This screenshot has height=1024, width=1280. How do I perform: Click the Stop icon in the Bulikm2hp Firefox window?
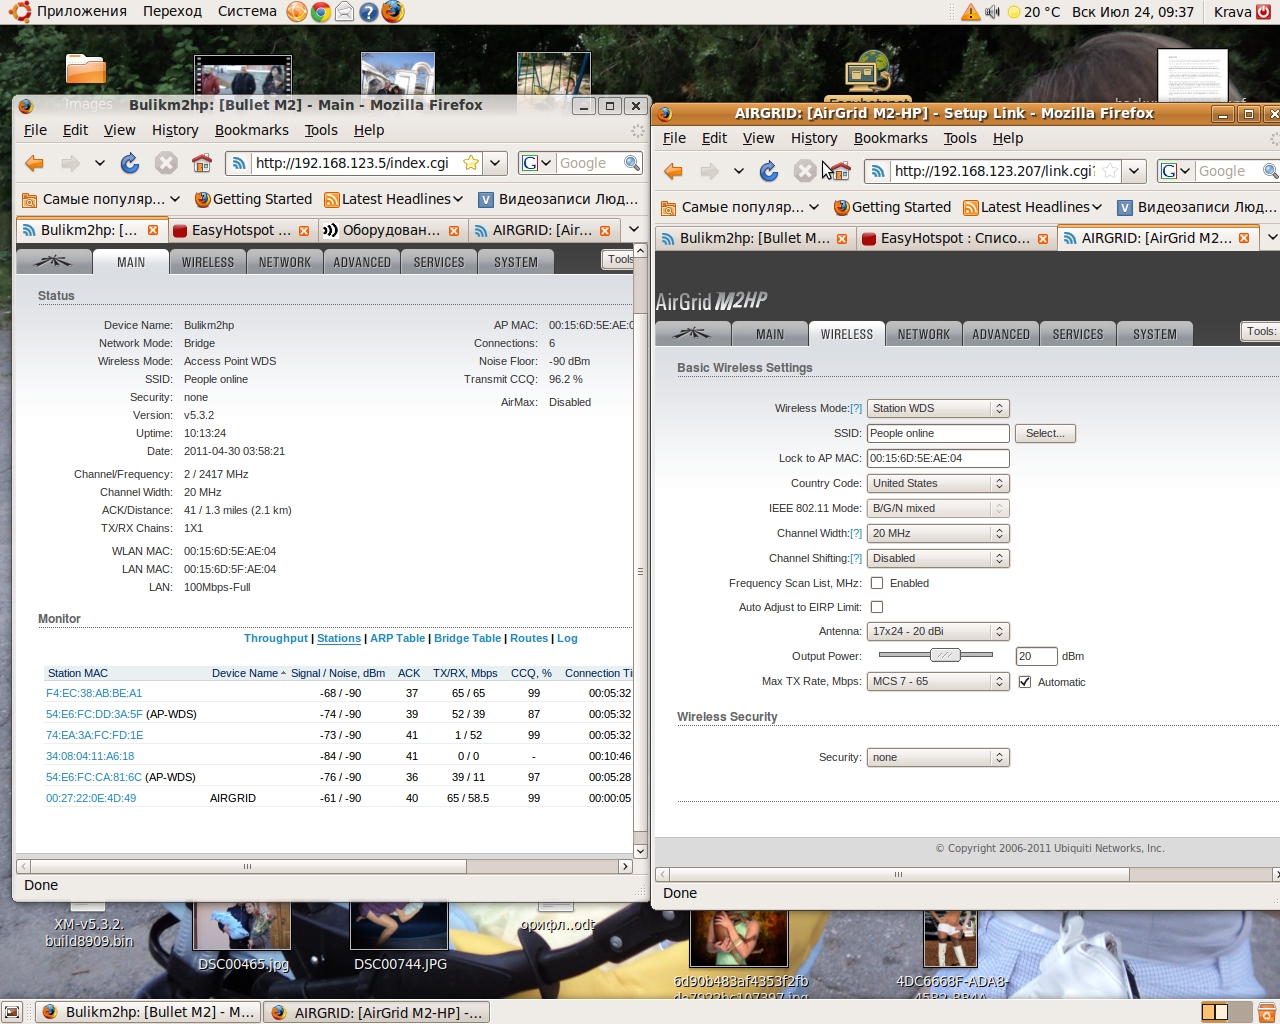click(166, 163)
